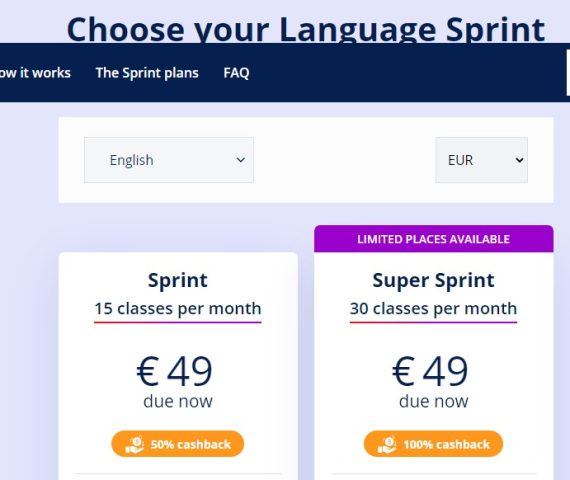Open the English language dropdown
Image resolution: width=570 pixels, height=480 pixels.
coord(169,160)
